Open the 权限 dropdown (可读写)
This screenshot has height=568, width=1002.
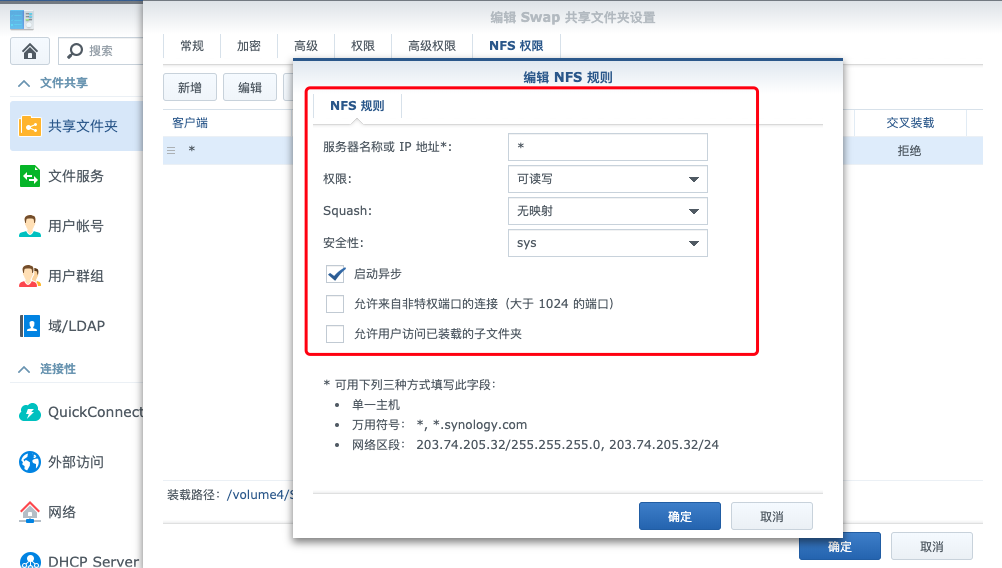(x=608, y=179)
